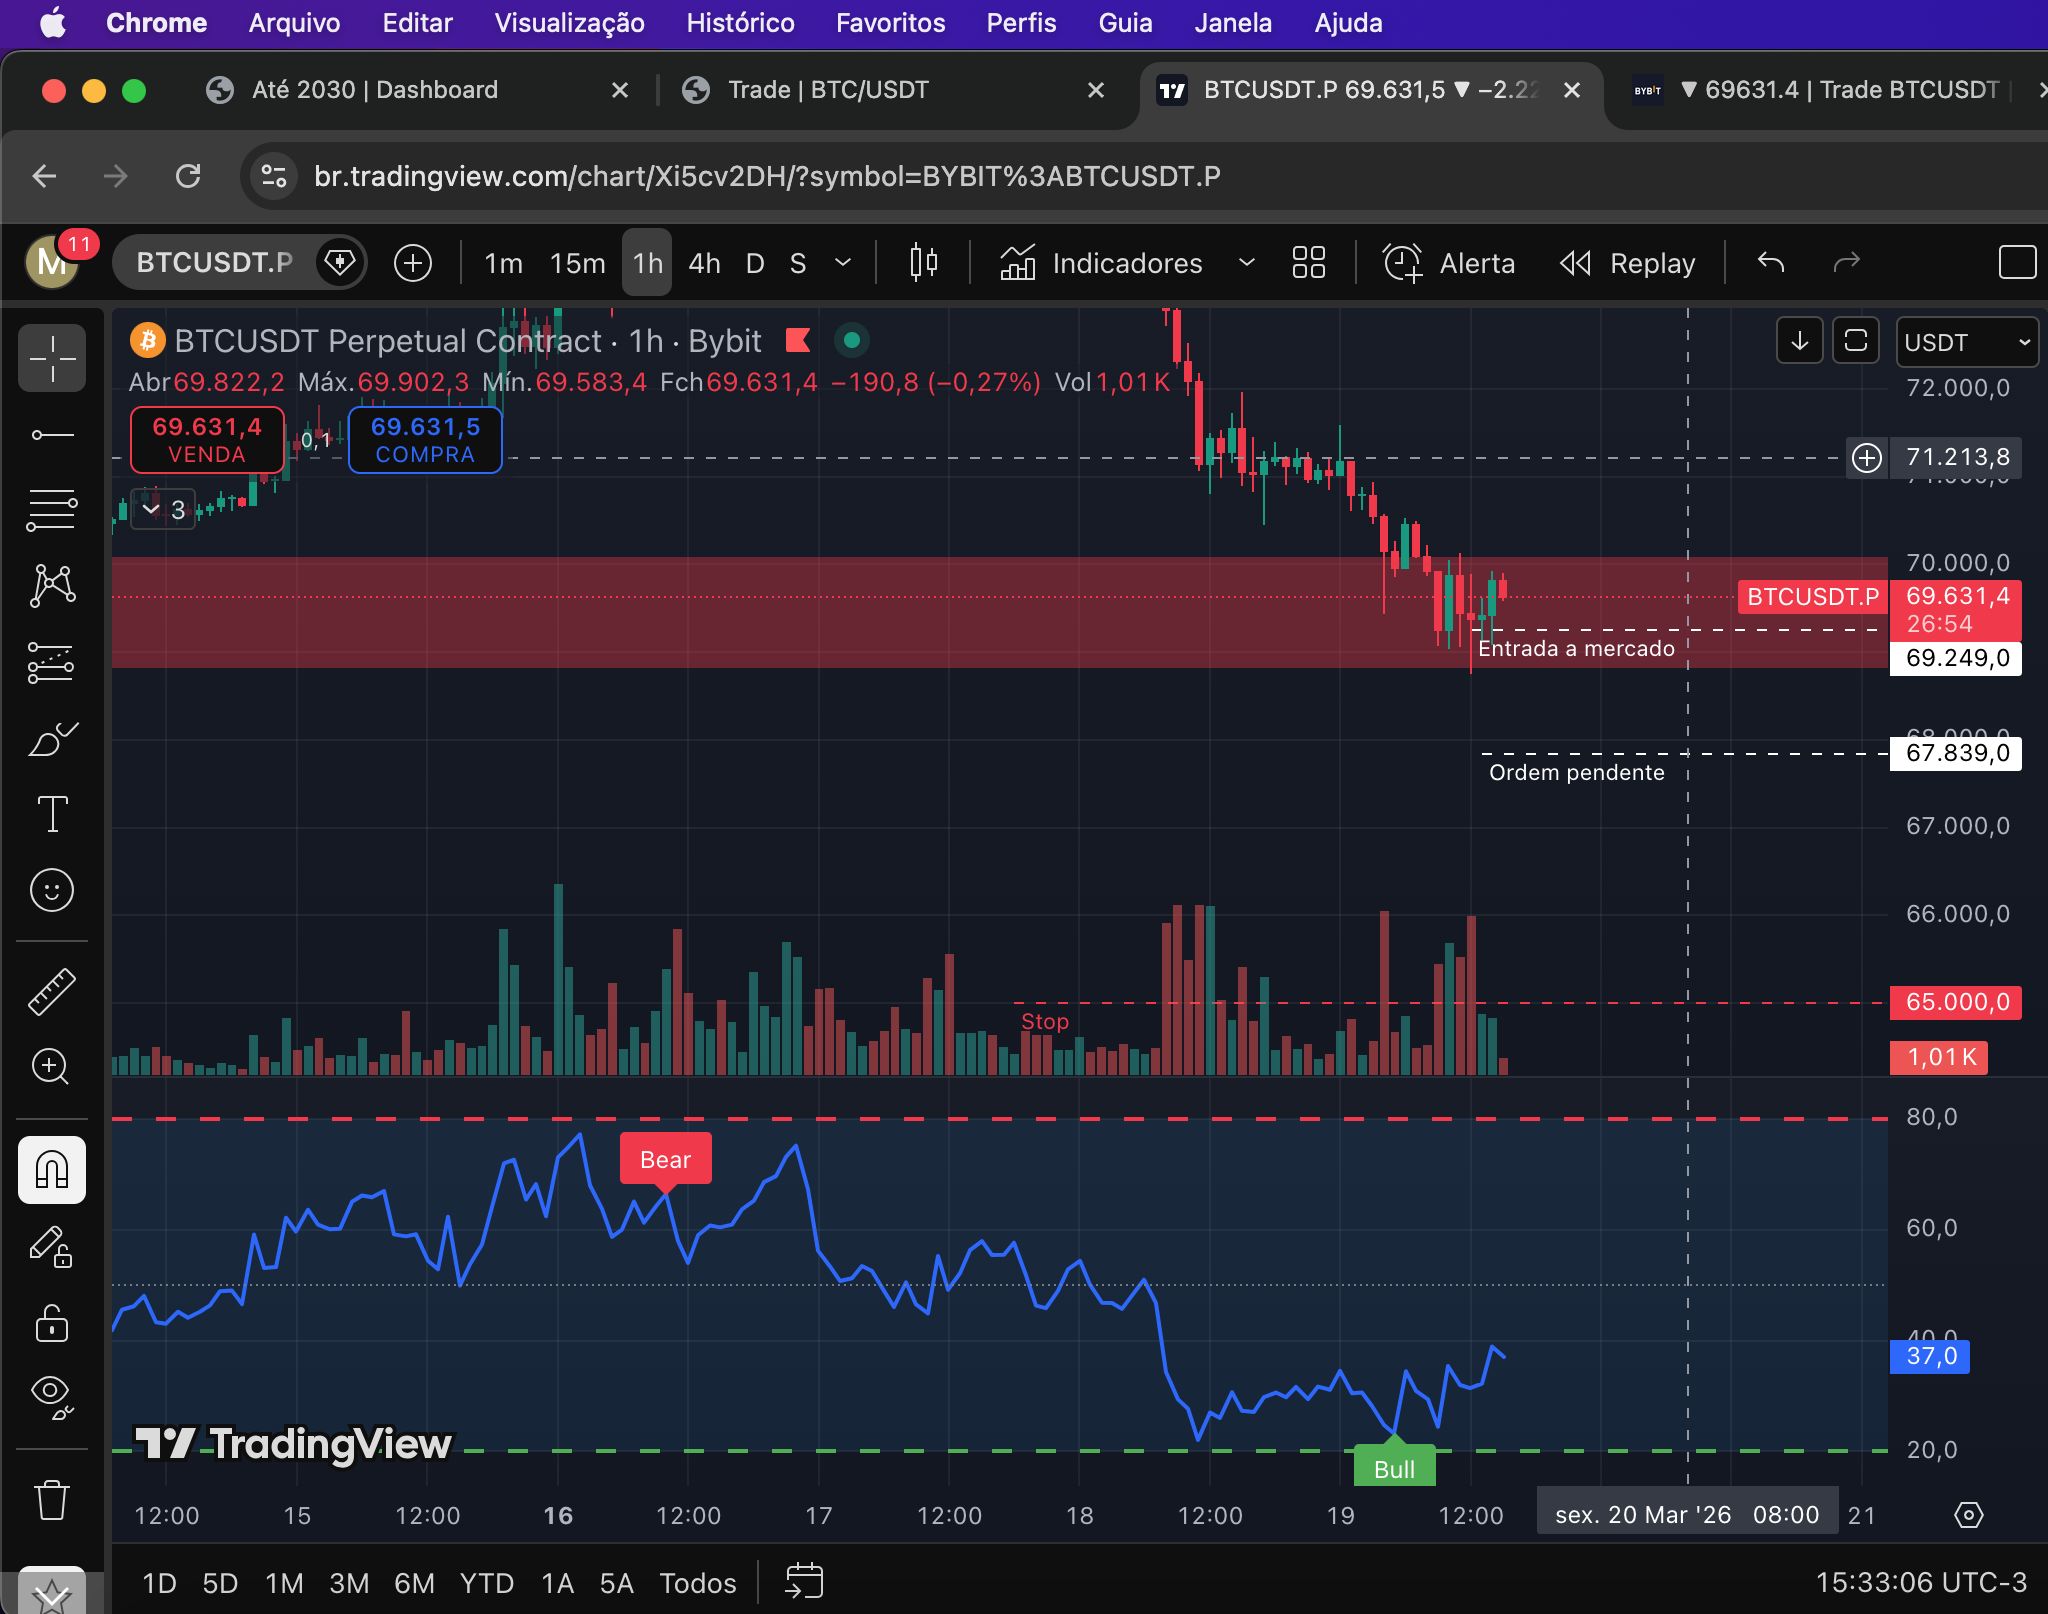Click the red 65.000,0 Stop price label
The image size is (2048, 1614).
1955,1002
